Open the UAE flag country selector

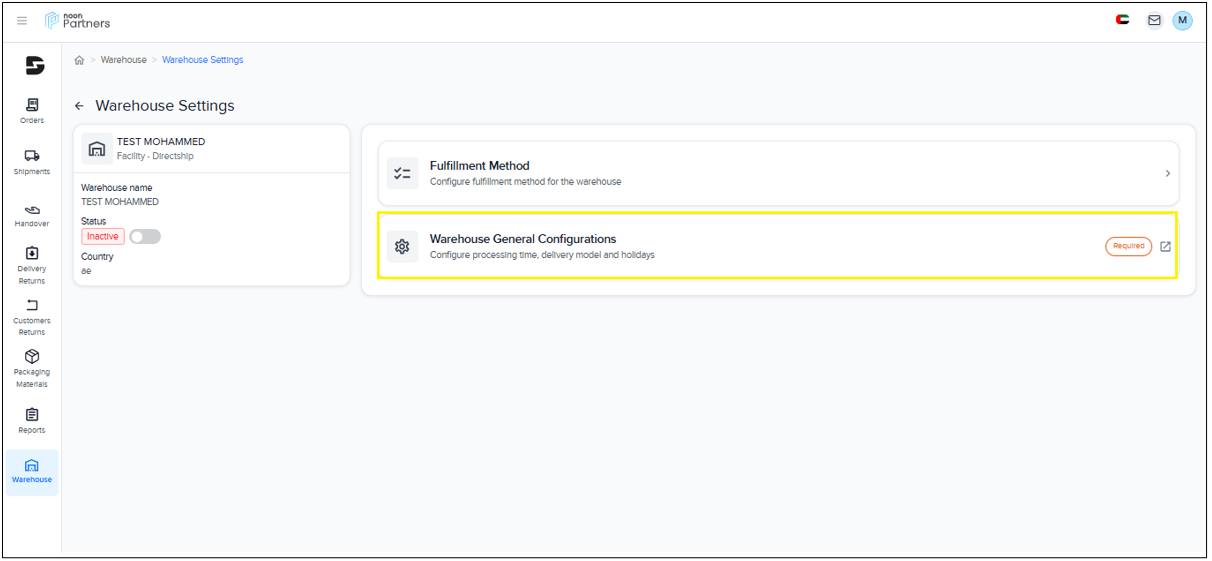1123,20
